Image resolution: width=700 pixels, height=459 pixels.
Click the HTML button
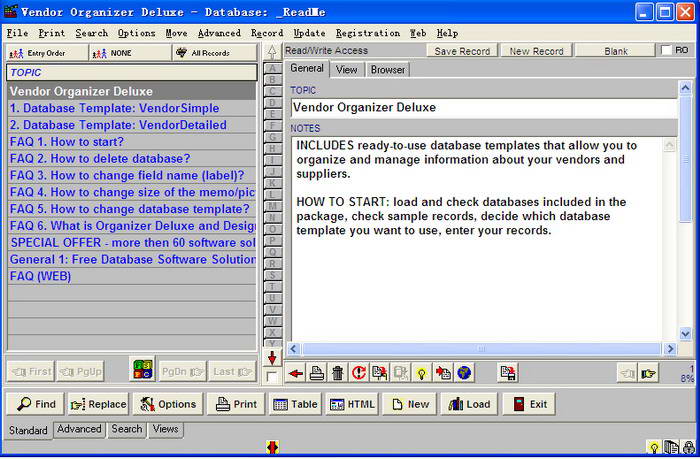[x=352, y=404]
